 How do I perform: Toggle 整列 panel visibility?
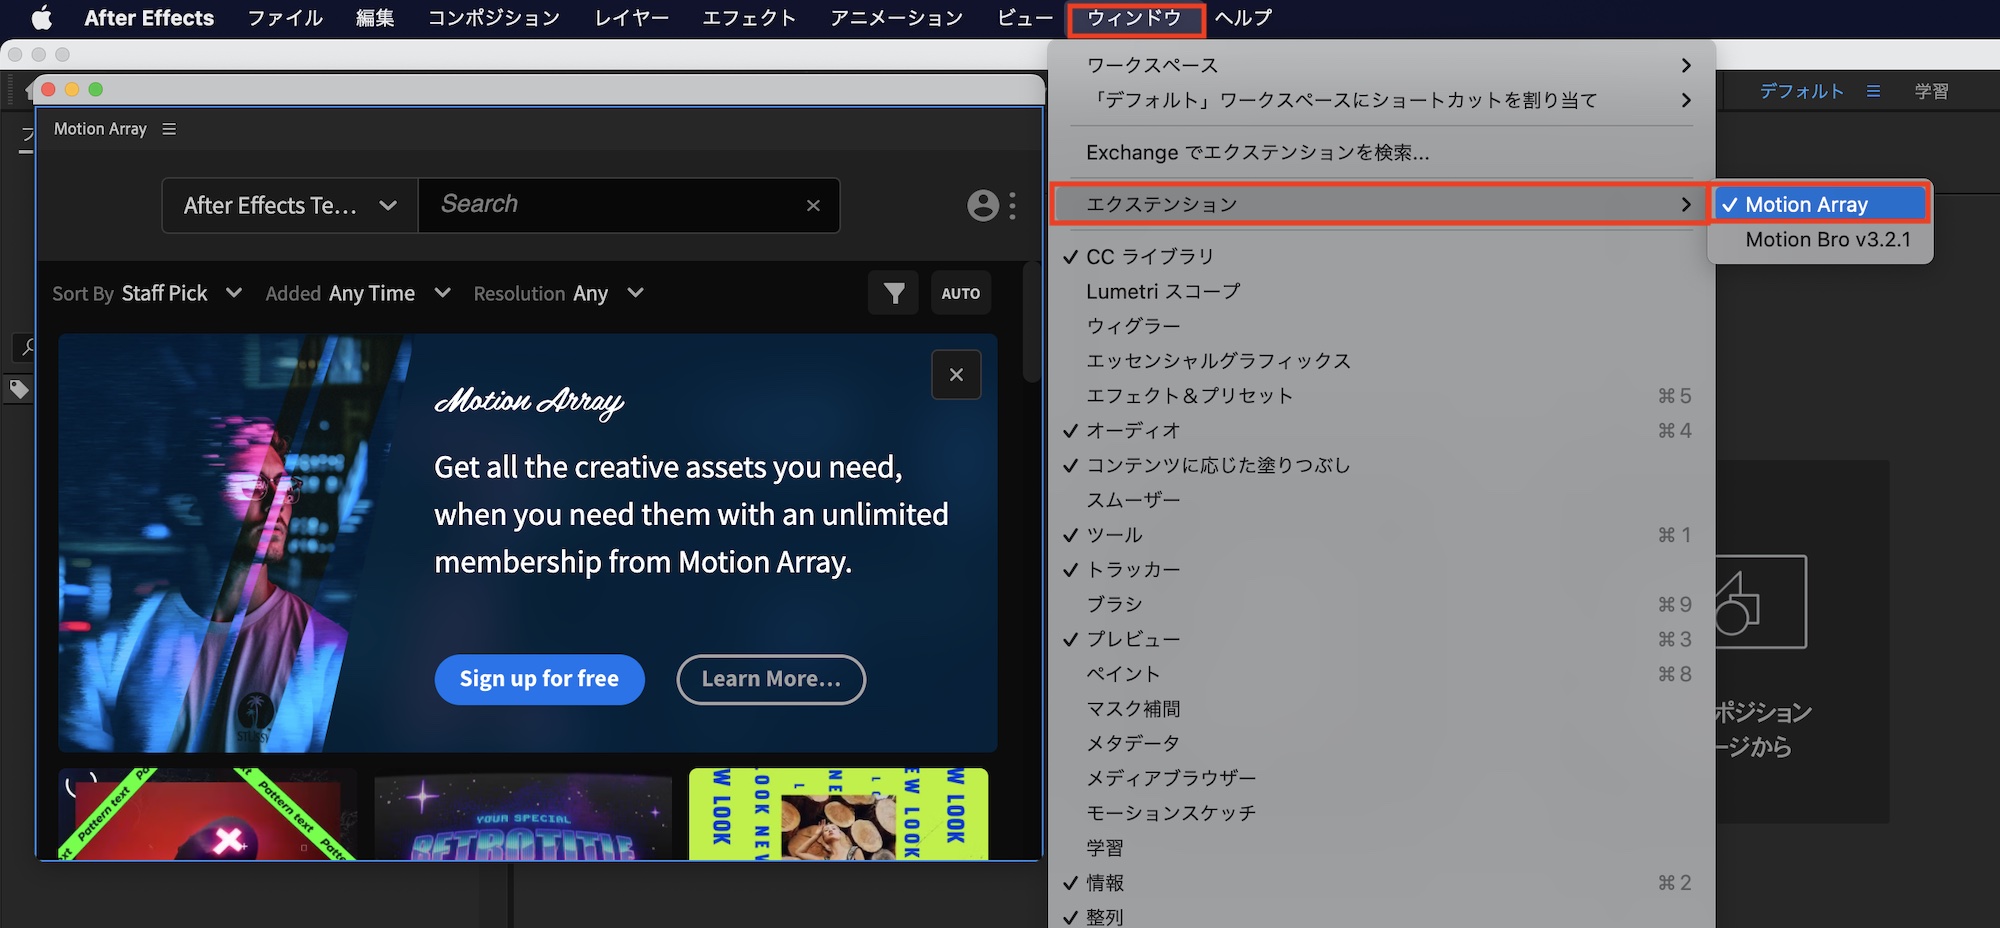coord(1382,916)
